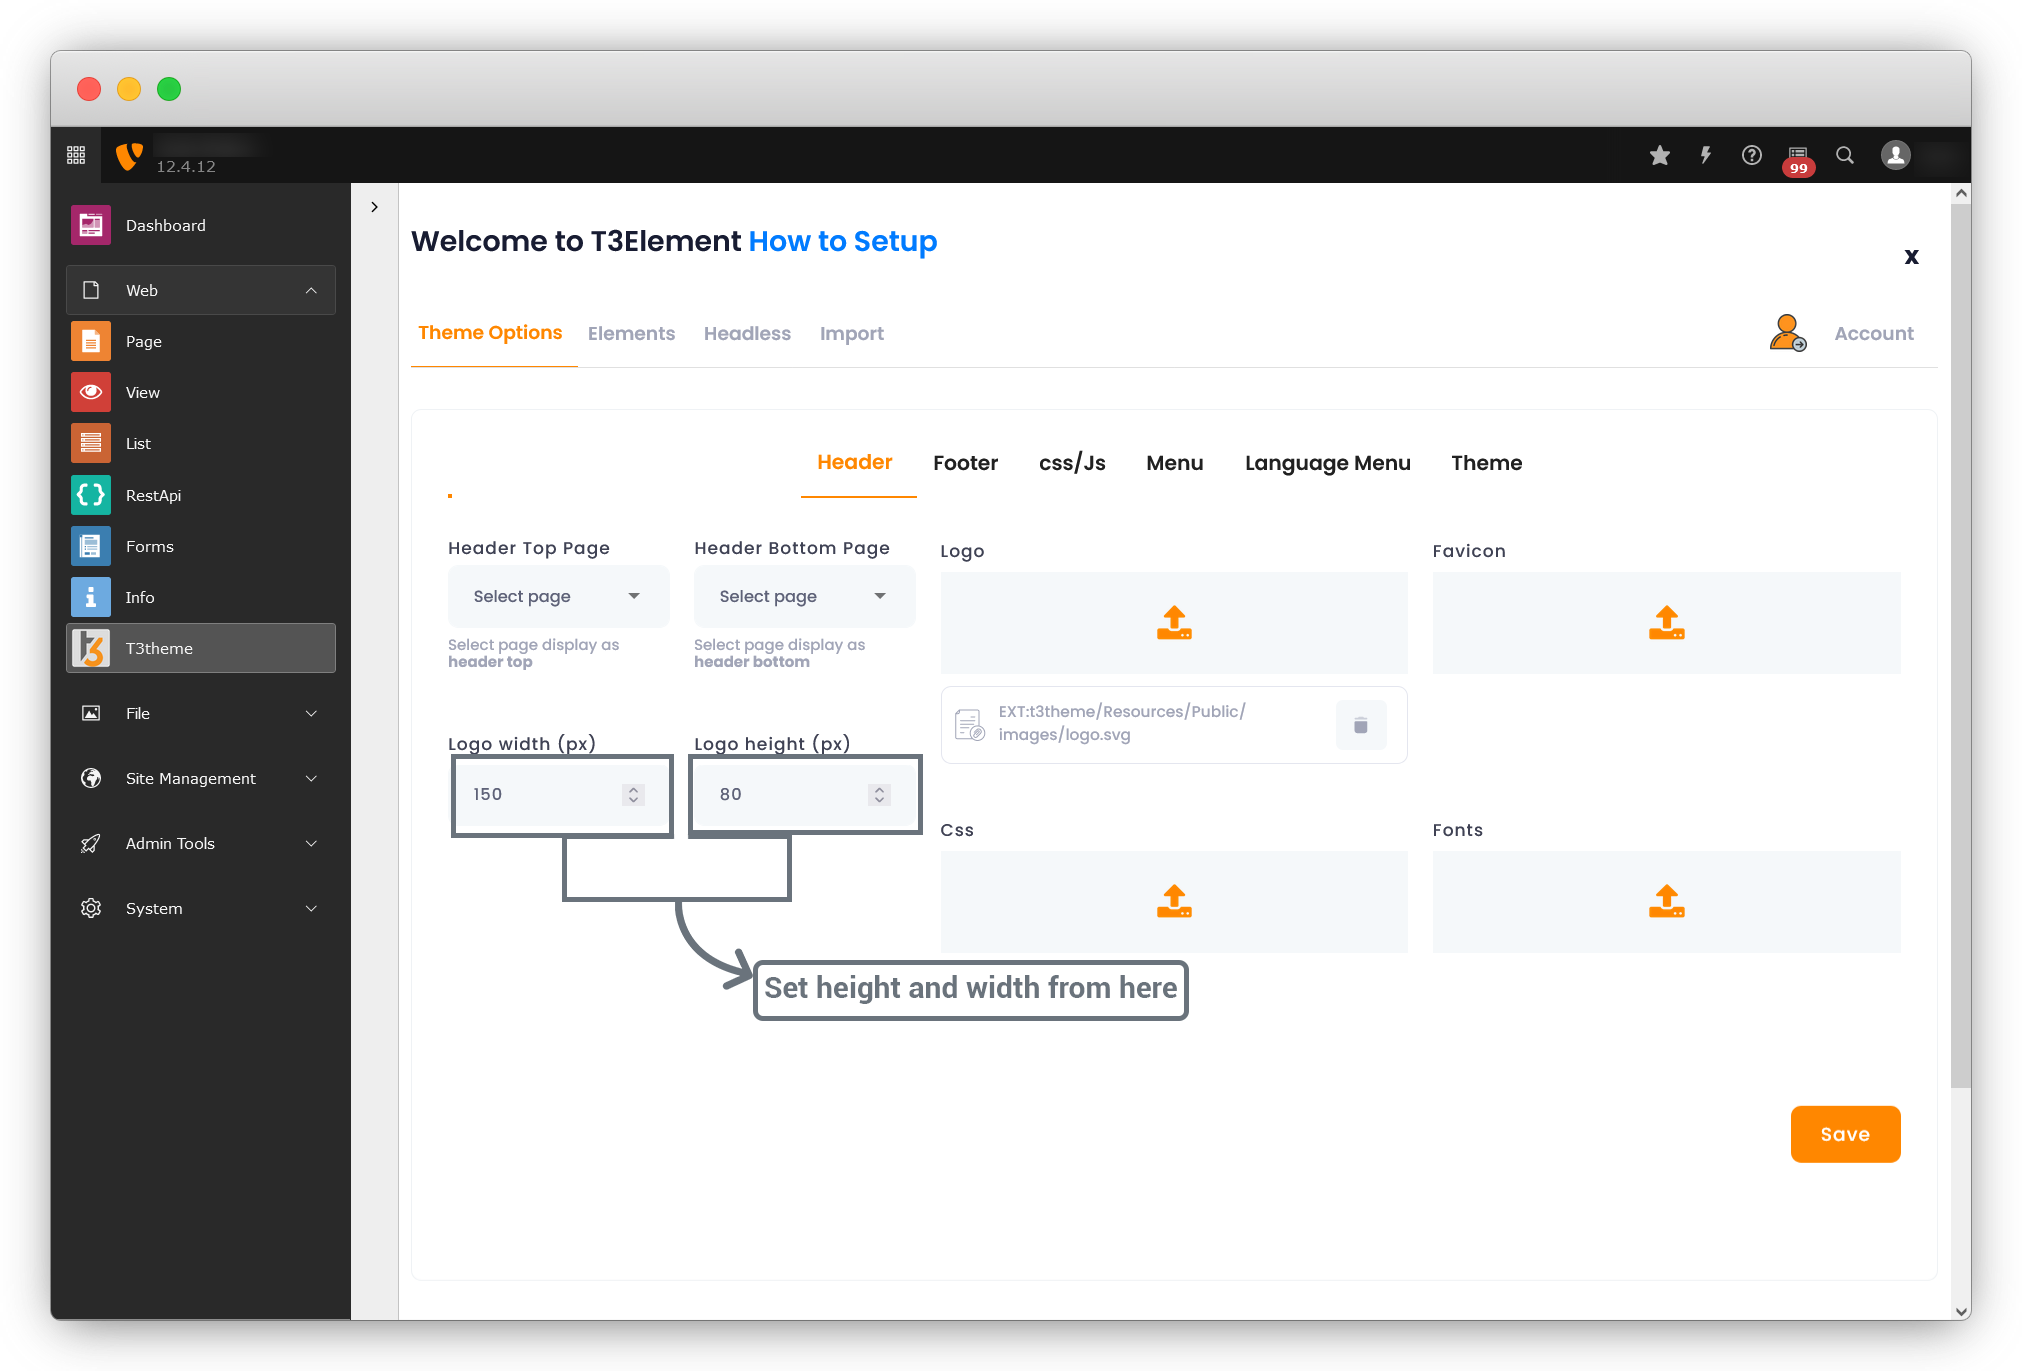Close the welcome panel with x

[1911, 256]
